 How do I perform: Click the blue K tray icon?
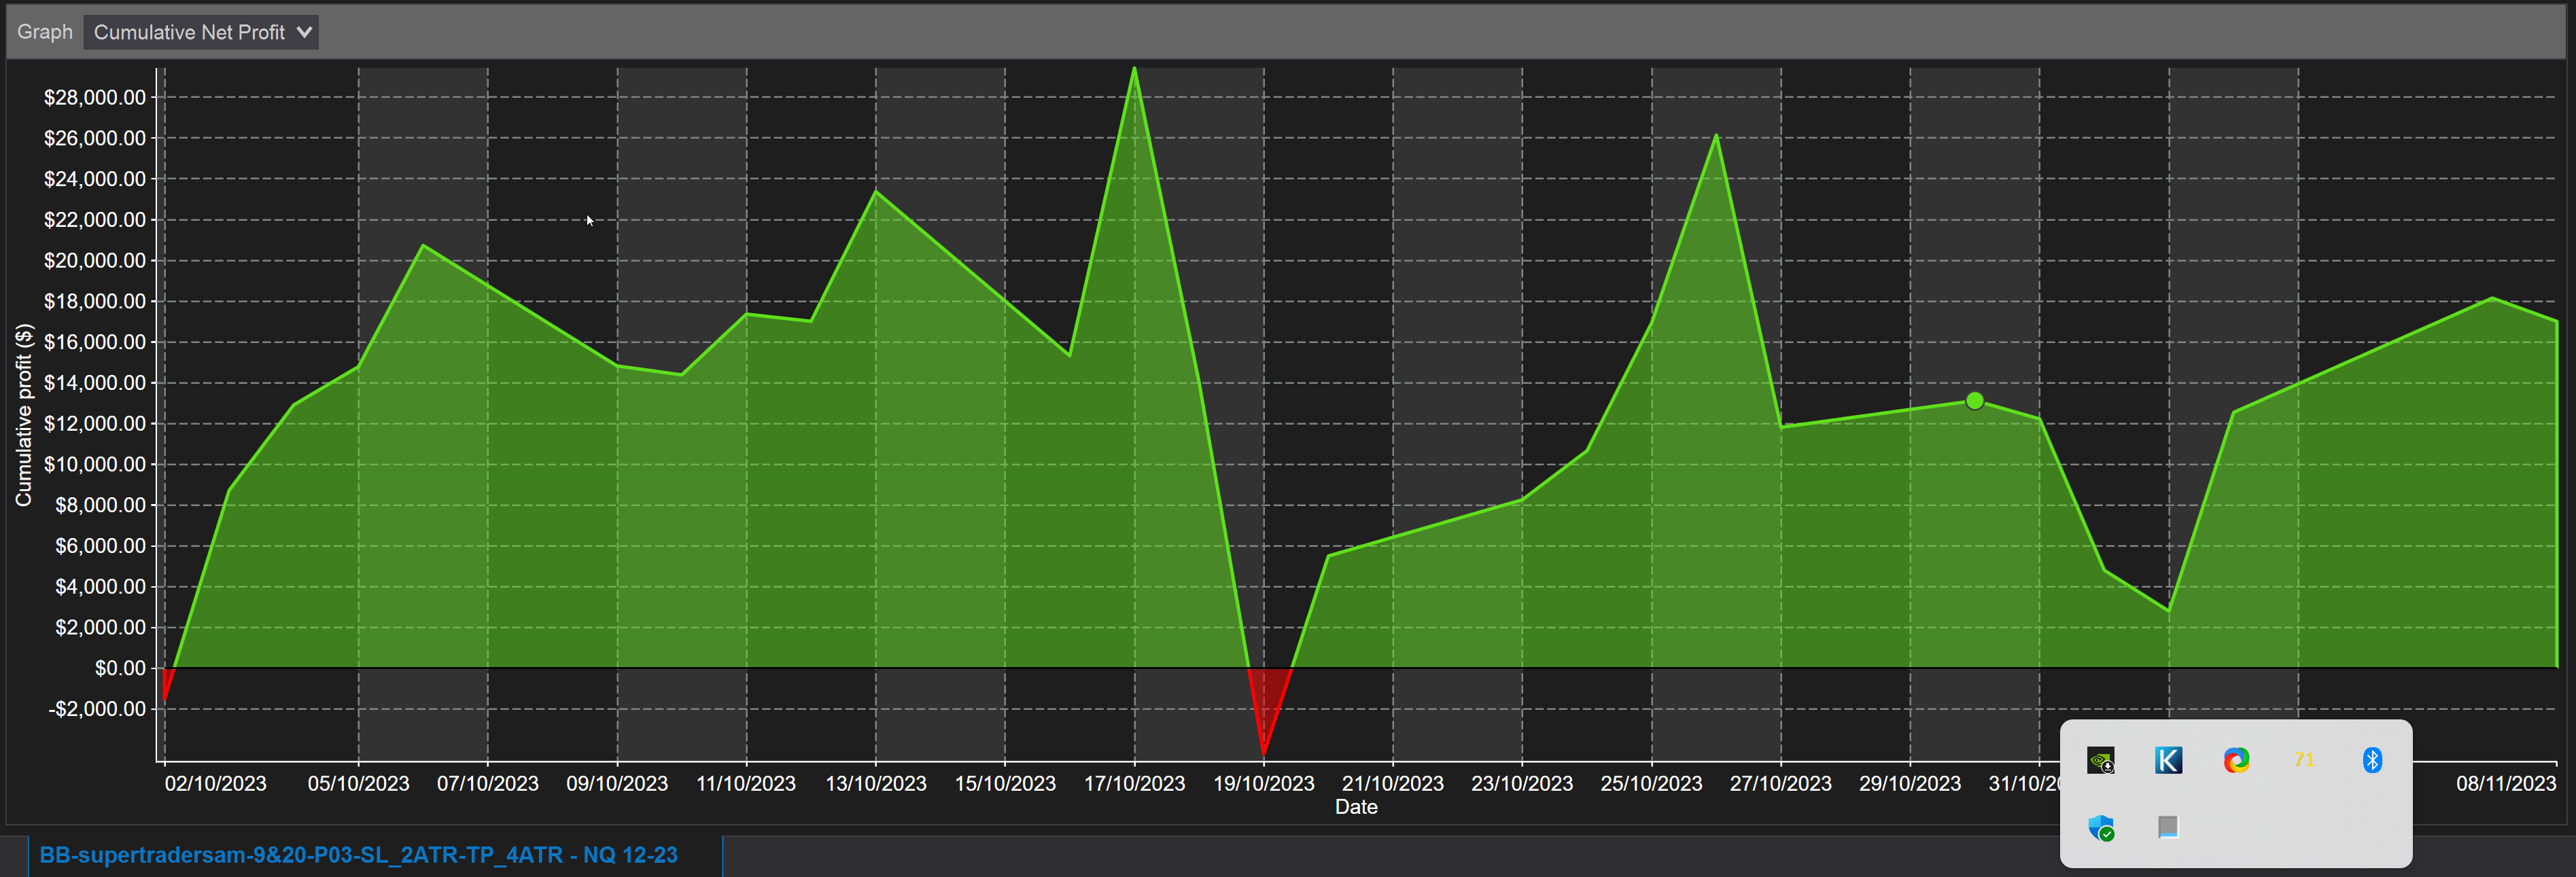2168,760
